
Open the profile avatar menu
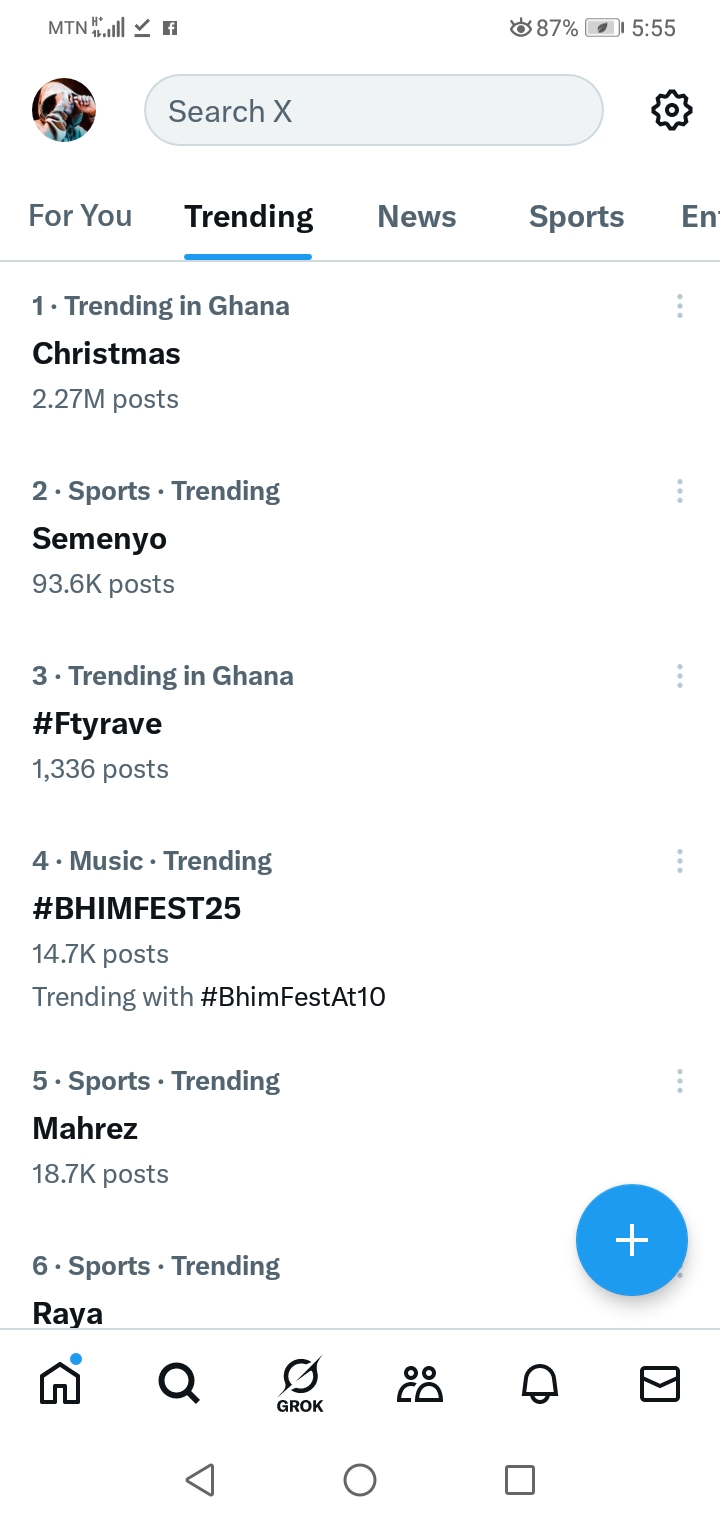(64, 110)
